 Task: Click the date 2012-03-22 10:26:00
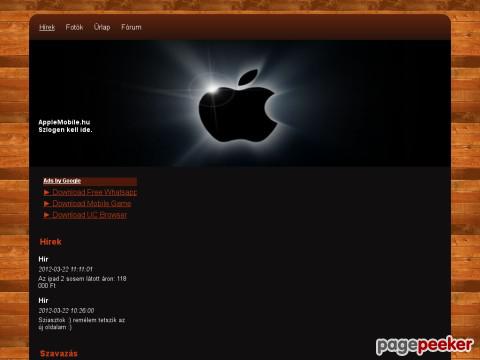pos(66,310)
